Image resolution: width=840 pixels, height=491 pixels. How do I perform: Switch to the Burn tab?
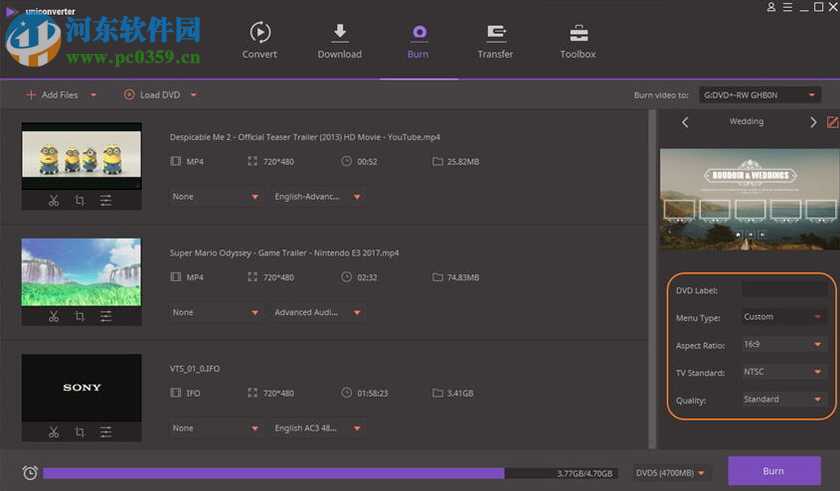coord(418,40)
